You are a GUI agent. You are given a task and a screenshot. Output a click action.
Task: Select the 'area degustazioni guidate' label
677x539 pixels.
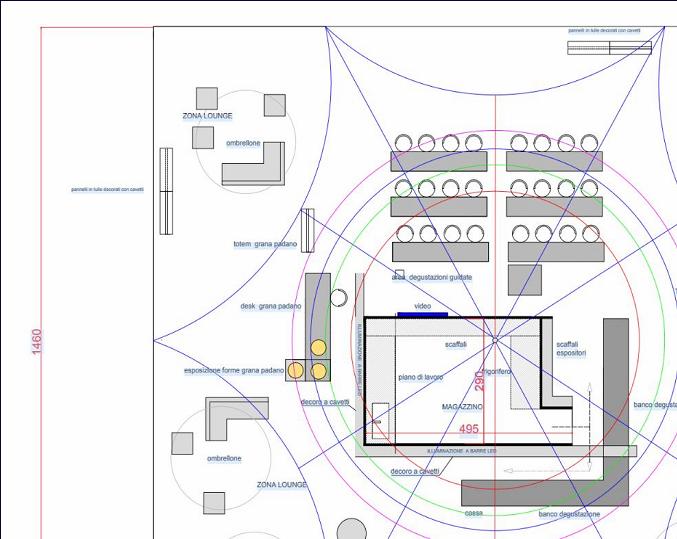[432, 277]
